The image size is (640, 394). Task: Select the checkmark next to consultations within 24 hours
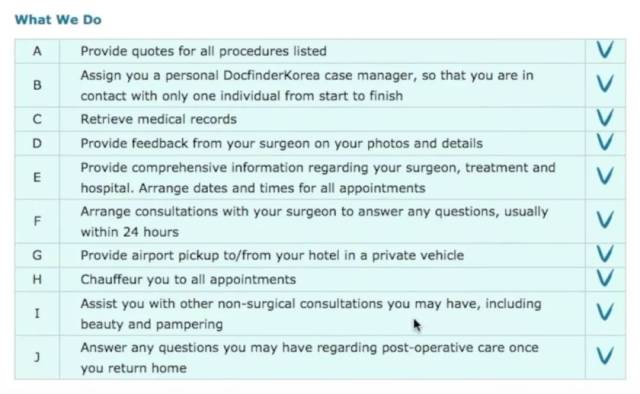(605, 220)
